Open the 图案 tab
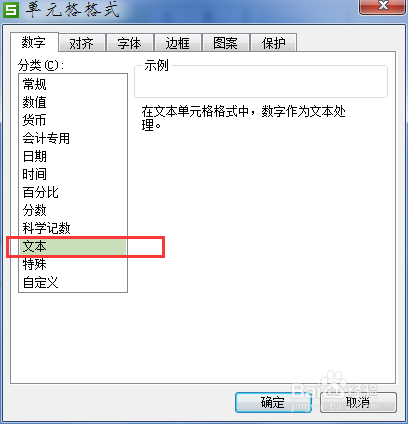 coord(226,43)
